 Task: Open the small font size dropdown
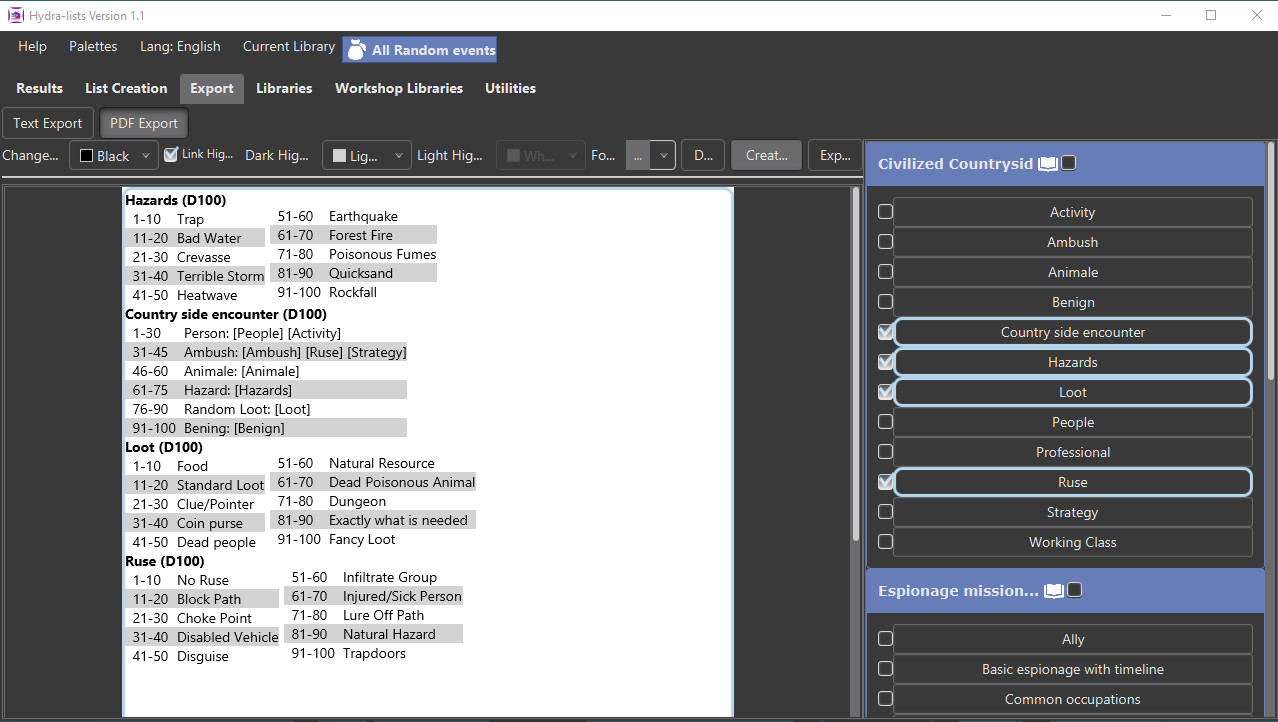[x=662, y=155]
